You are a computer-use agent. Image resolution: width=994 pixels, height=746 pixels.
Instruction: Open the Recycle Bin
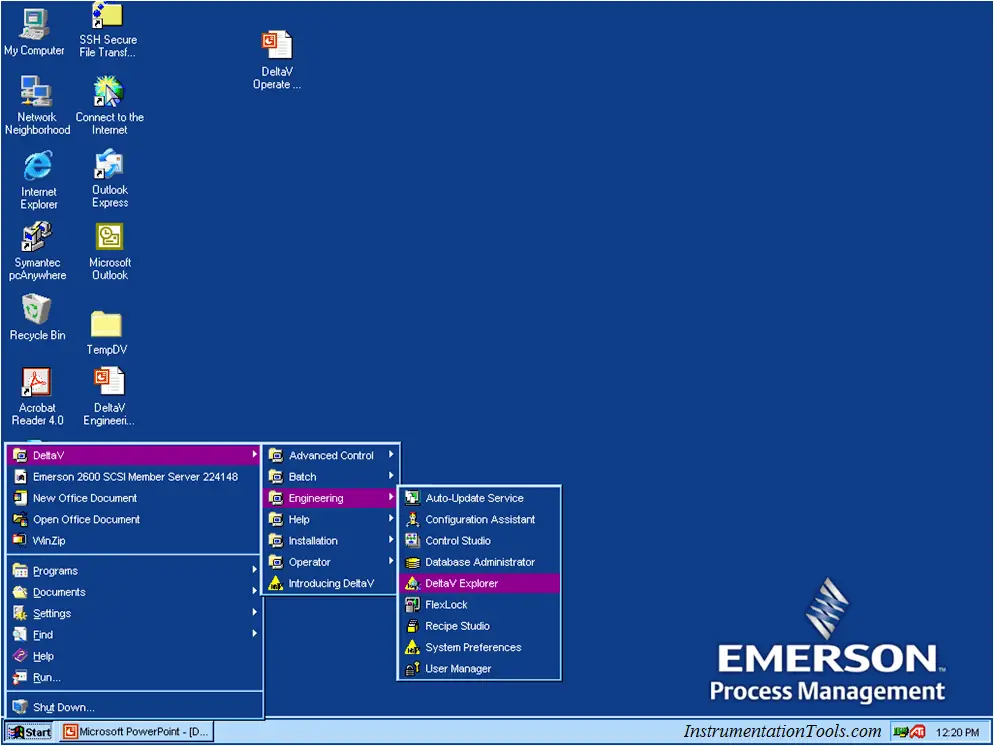click(37, 318)
